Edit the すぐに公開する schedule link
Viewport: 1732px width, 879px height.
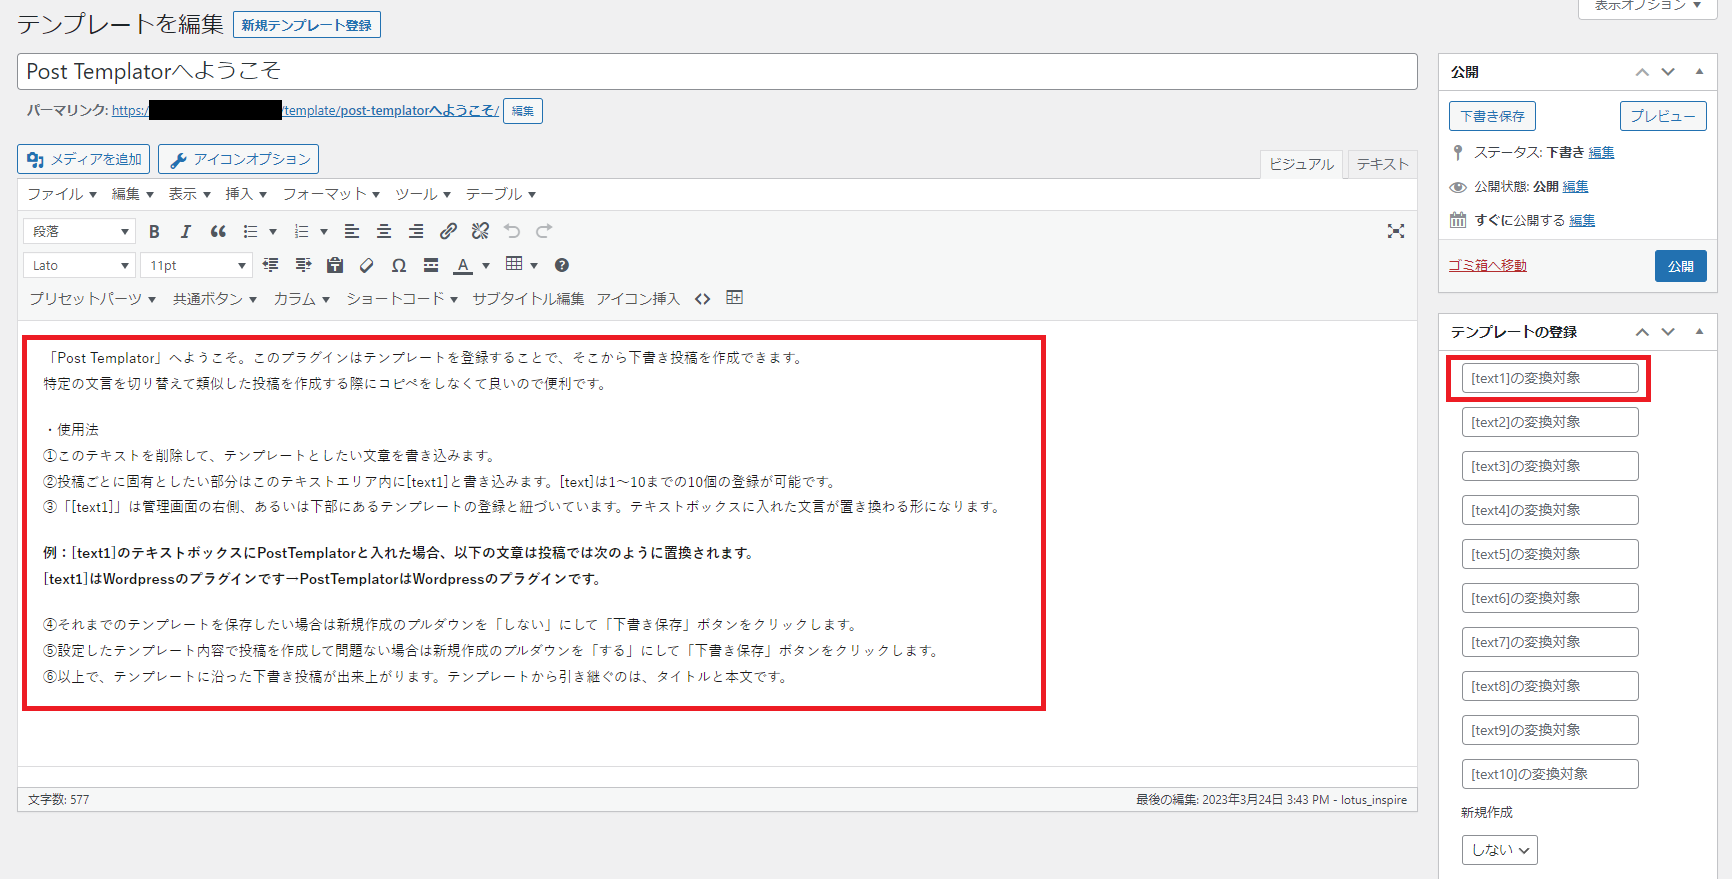click(1582, 220)
